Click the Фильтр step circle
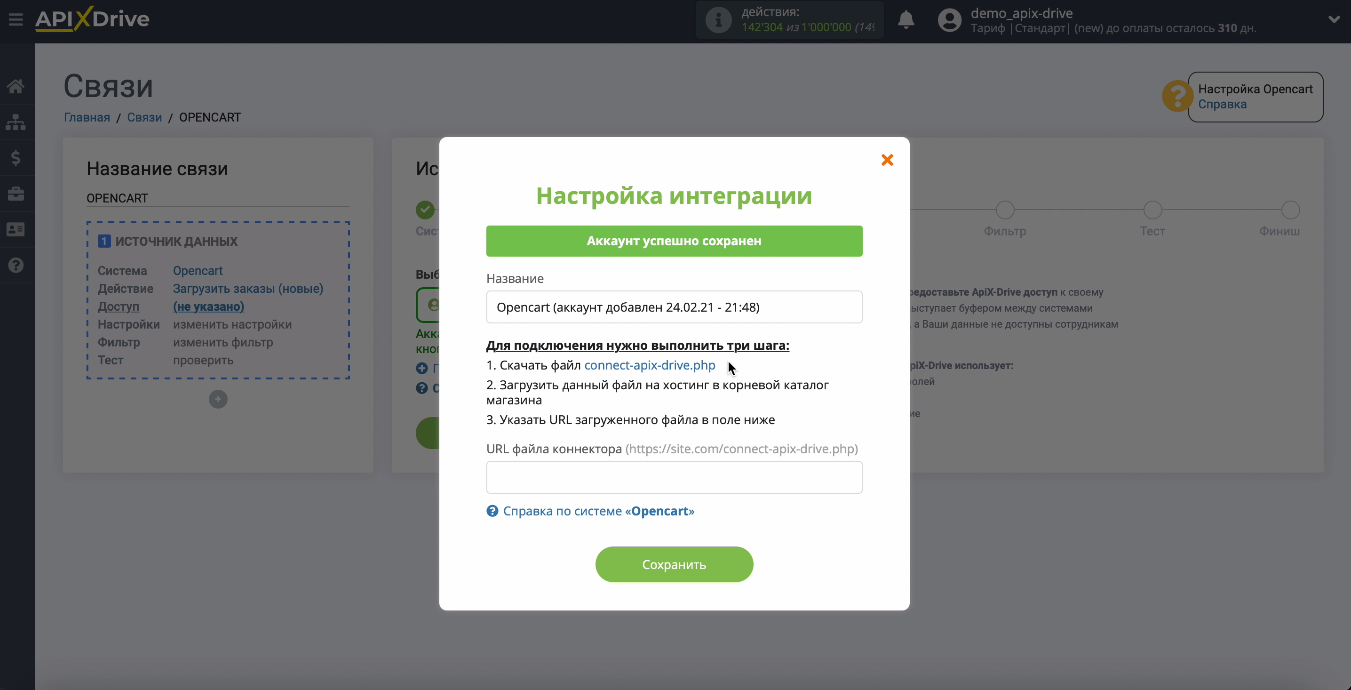Image resolution: width=1351 pixels, height=690 pixels. click(x=1005, y=210)
